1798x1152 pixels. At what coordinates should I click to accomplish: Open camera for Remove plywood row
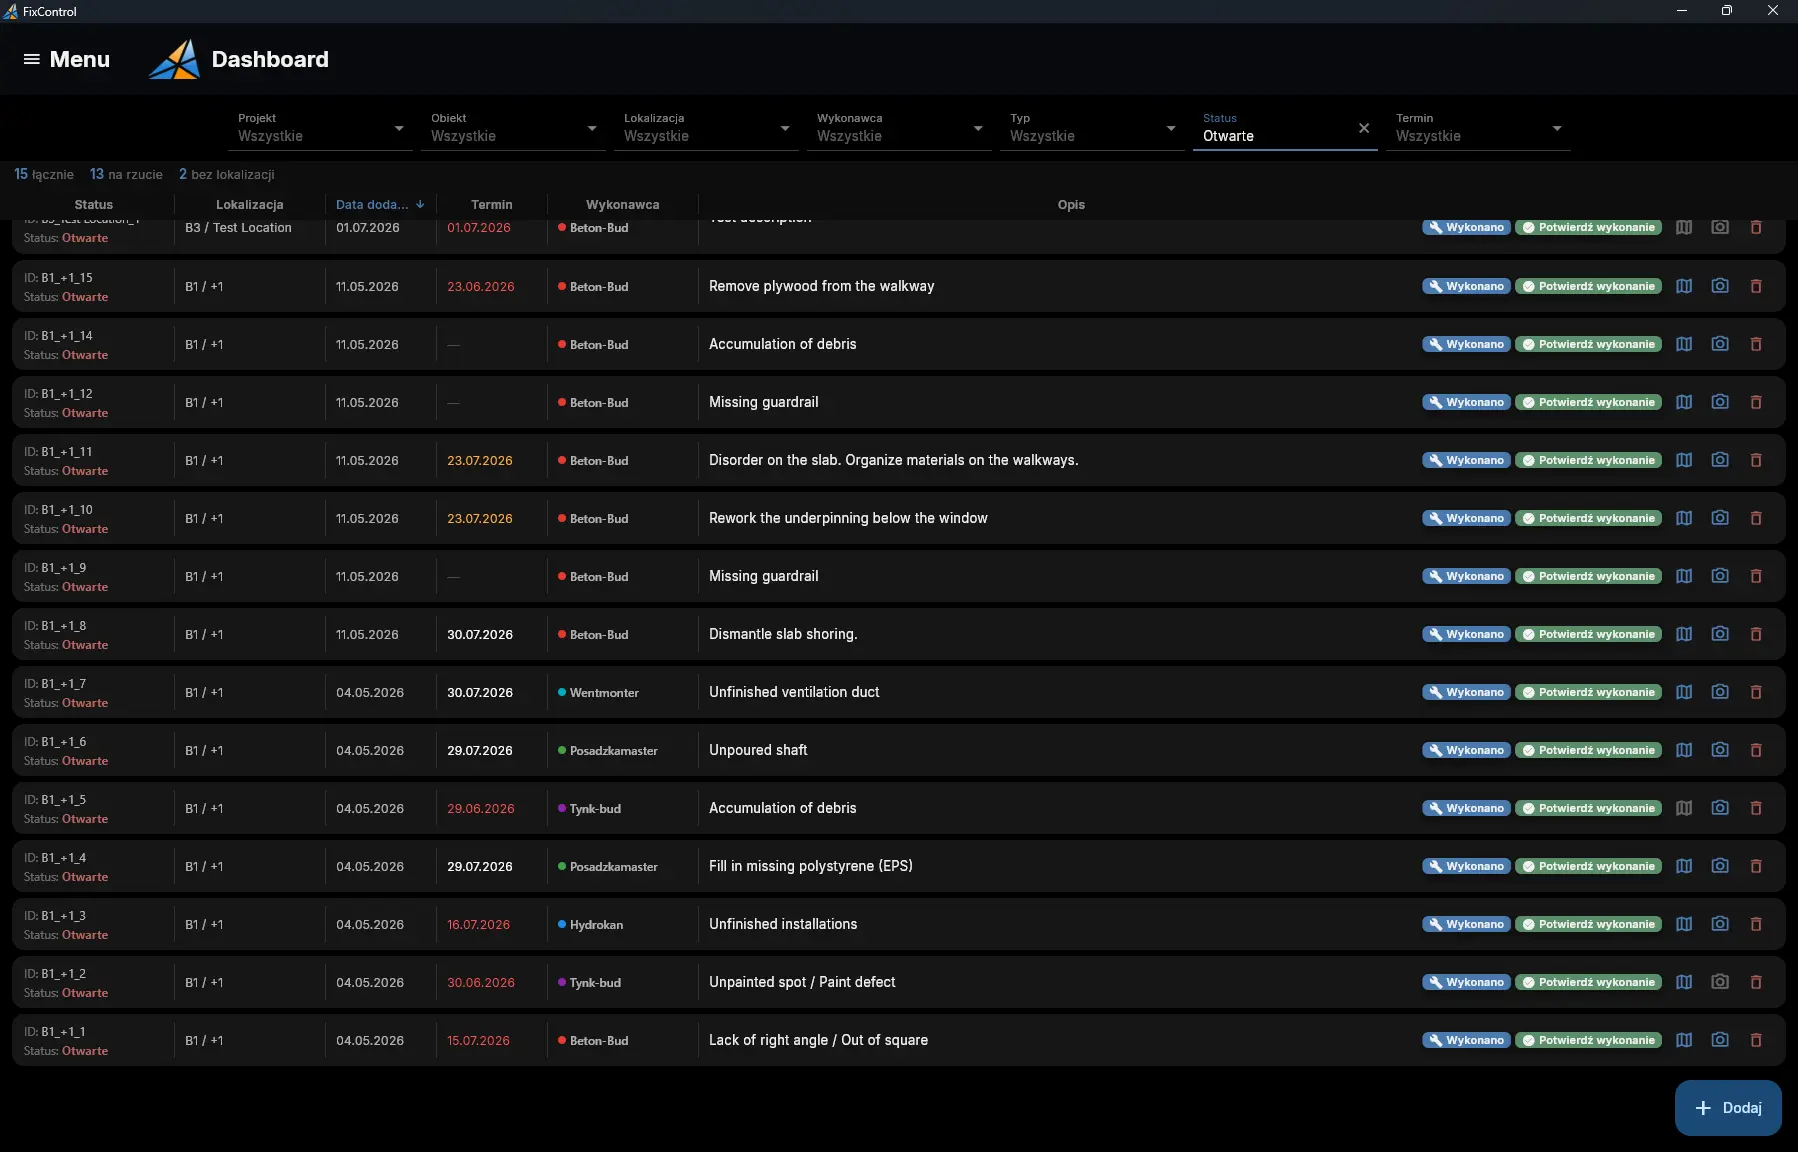click(1720, 286)
